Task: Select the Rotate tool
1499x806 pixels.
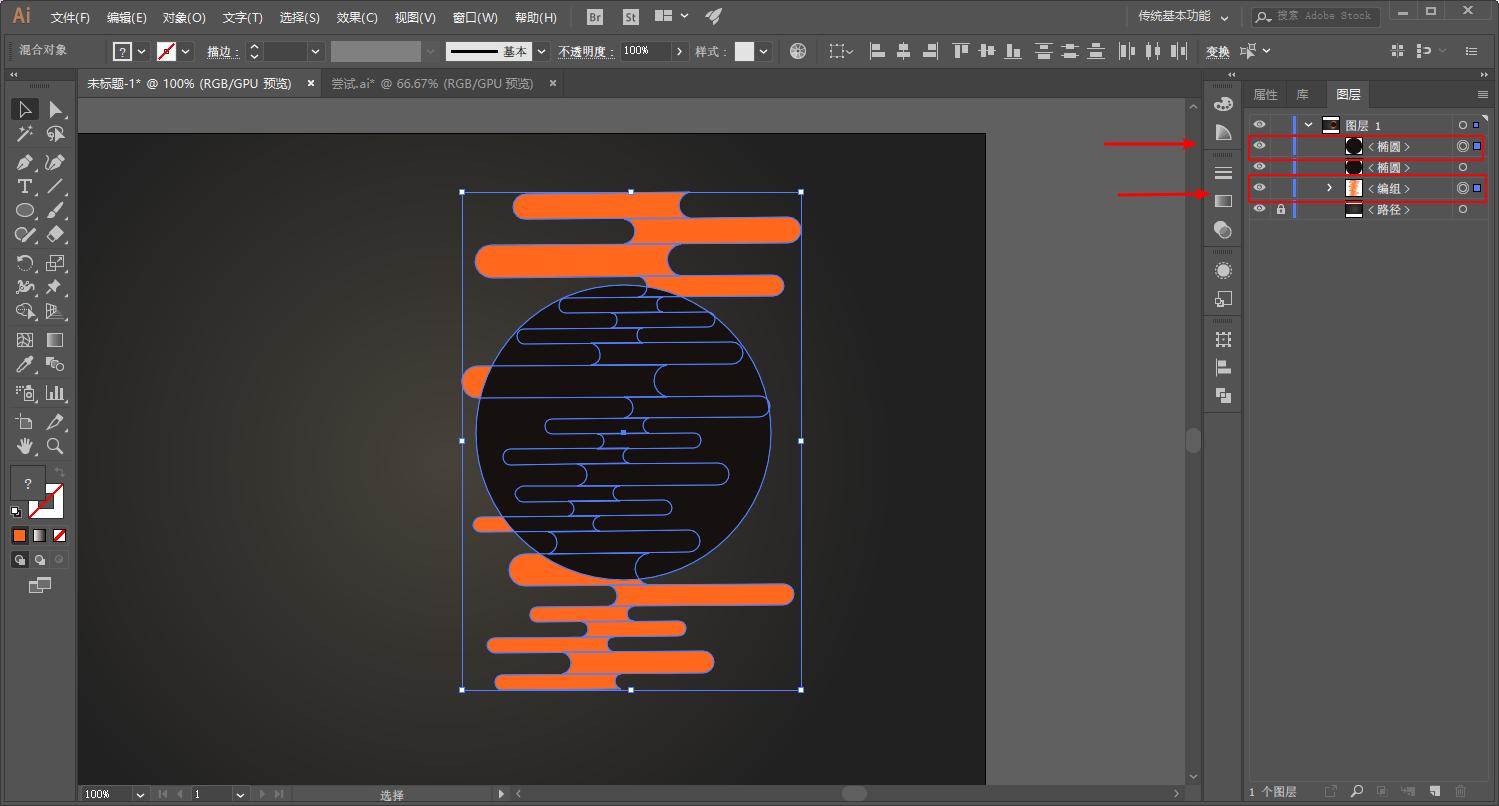Action: coord(25,263)
